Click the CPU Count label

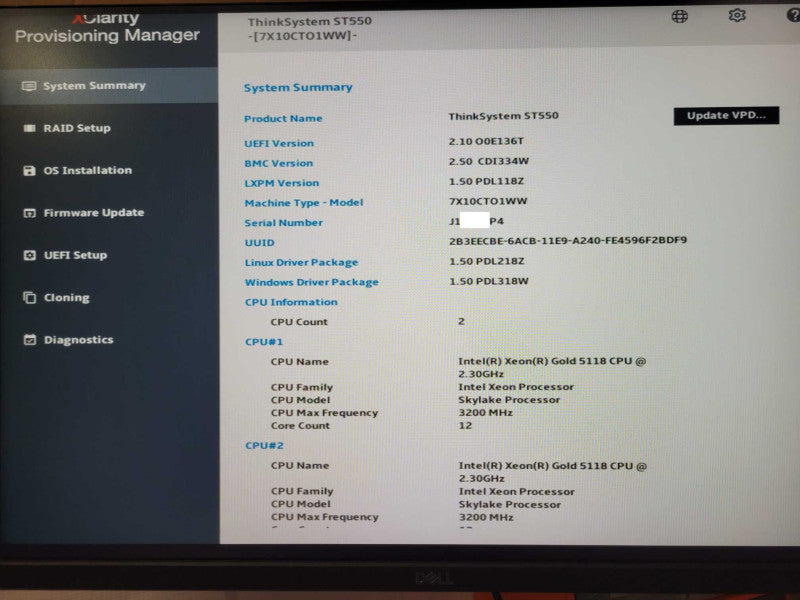click(299, 322)
